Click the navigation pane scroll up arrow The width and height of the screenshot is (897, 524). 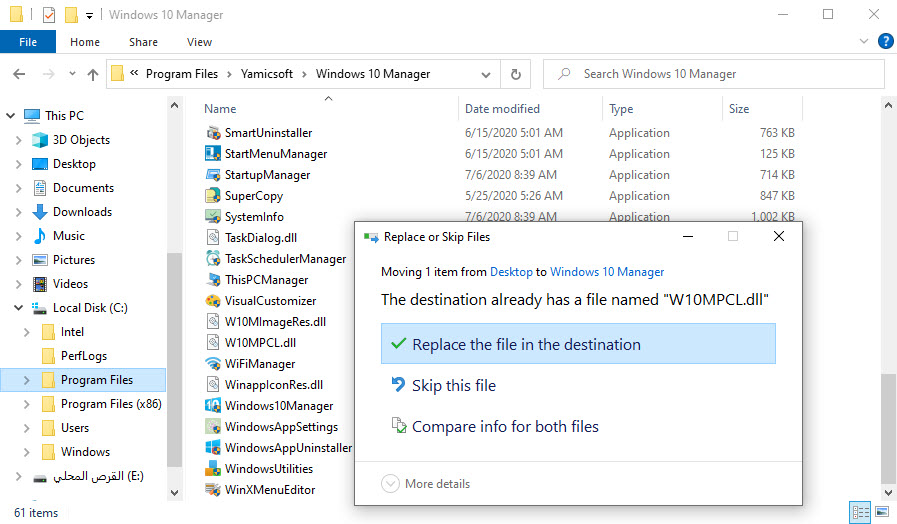click(174, 105)
